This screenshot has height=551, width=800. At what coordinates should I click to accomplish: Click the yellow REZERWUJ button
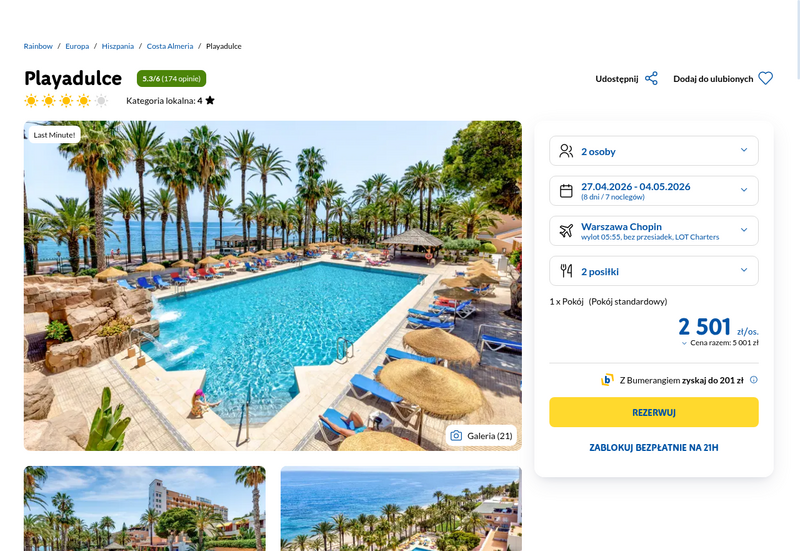(x=654, y=412)
